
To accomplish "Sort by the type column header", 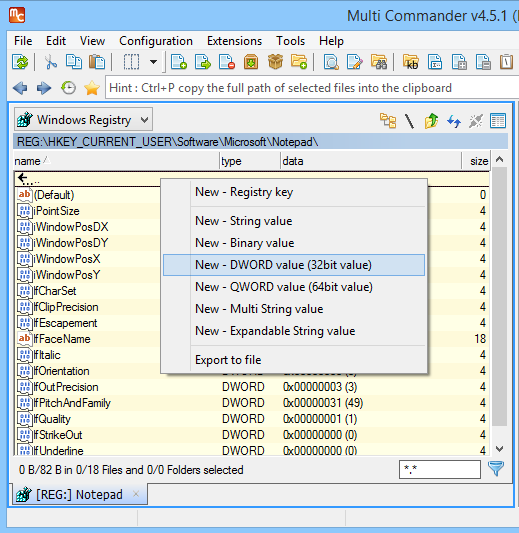I will tap(250, 161).
